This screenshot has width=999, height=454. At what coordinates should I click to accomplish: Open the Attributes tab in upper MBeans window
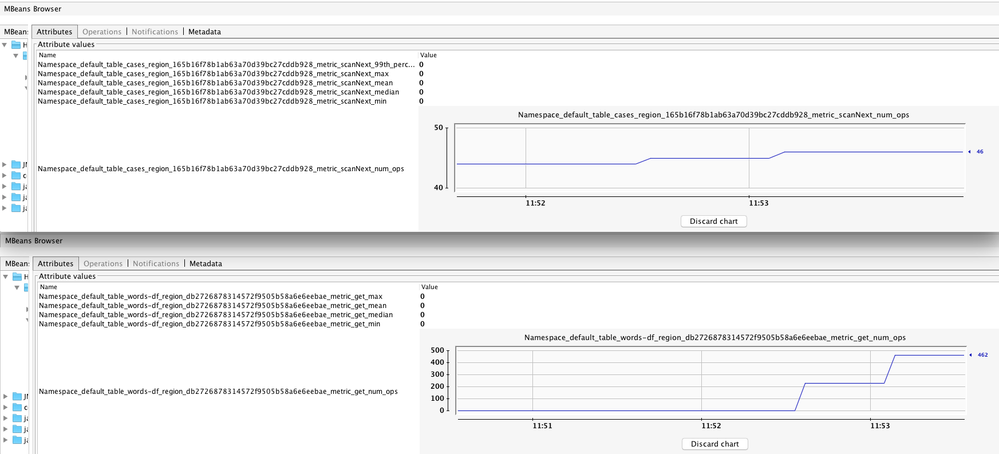54,32
